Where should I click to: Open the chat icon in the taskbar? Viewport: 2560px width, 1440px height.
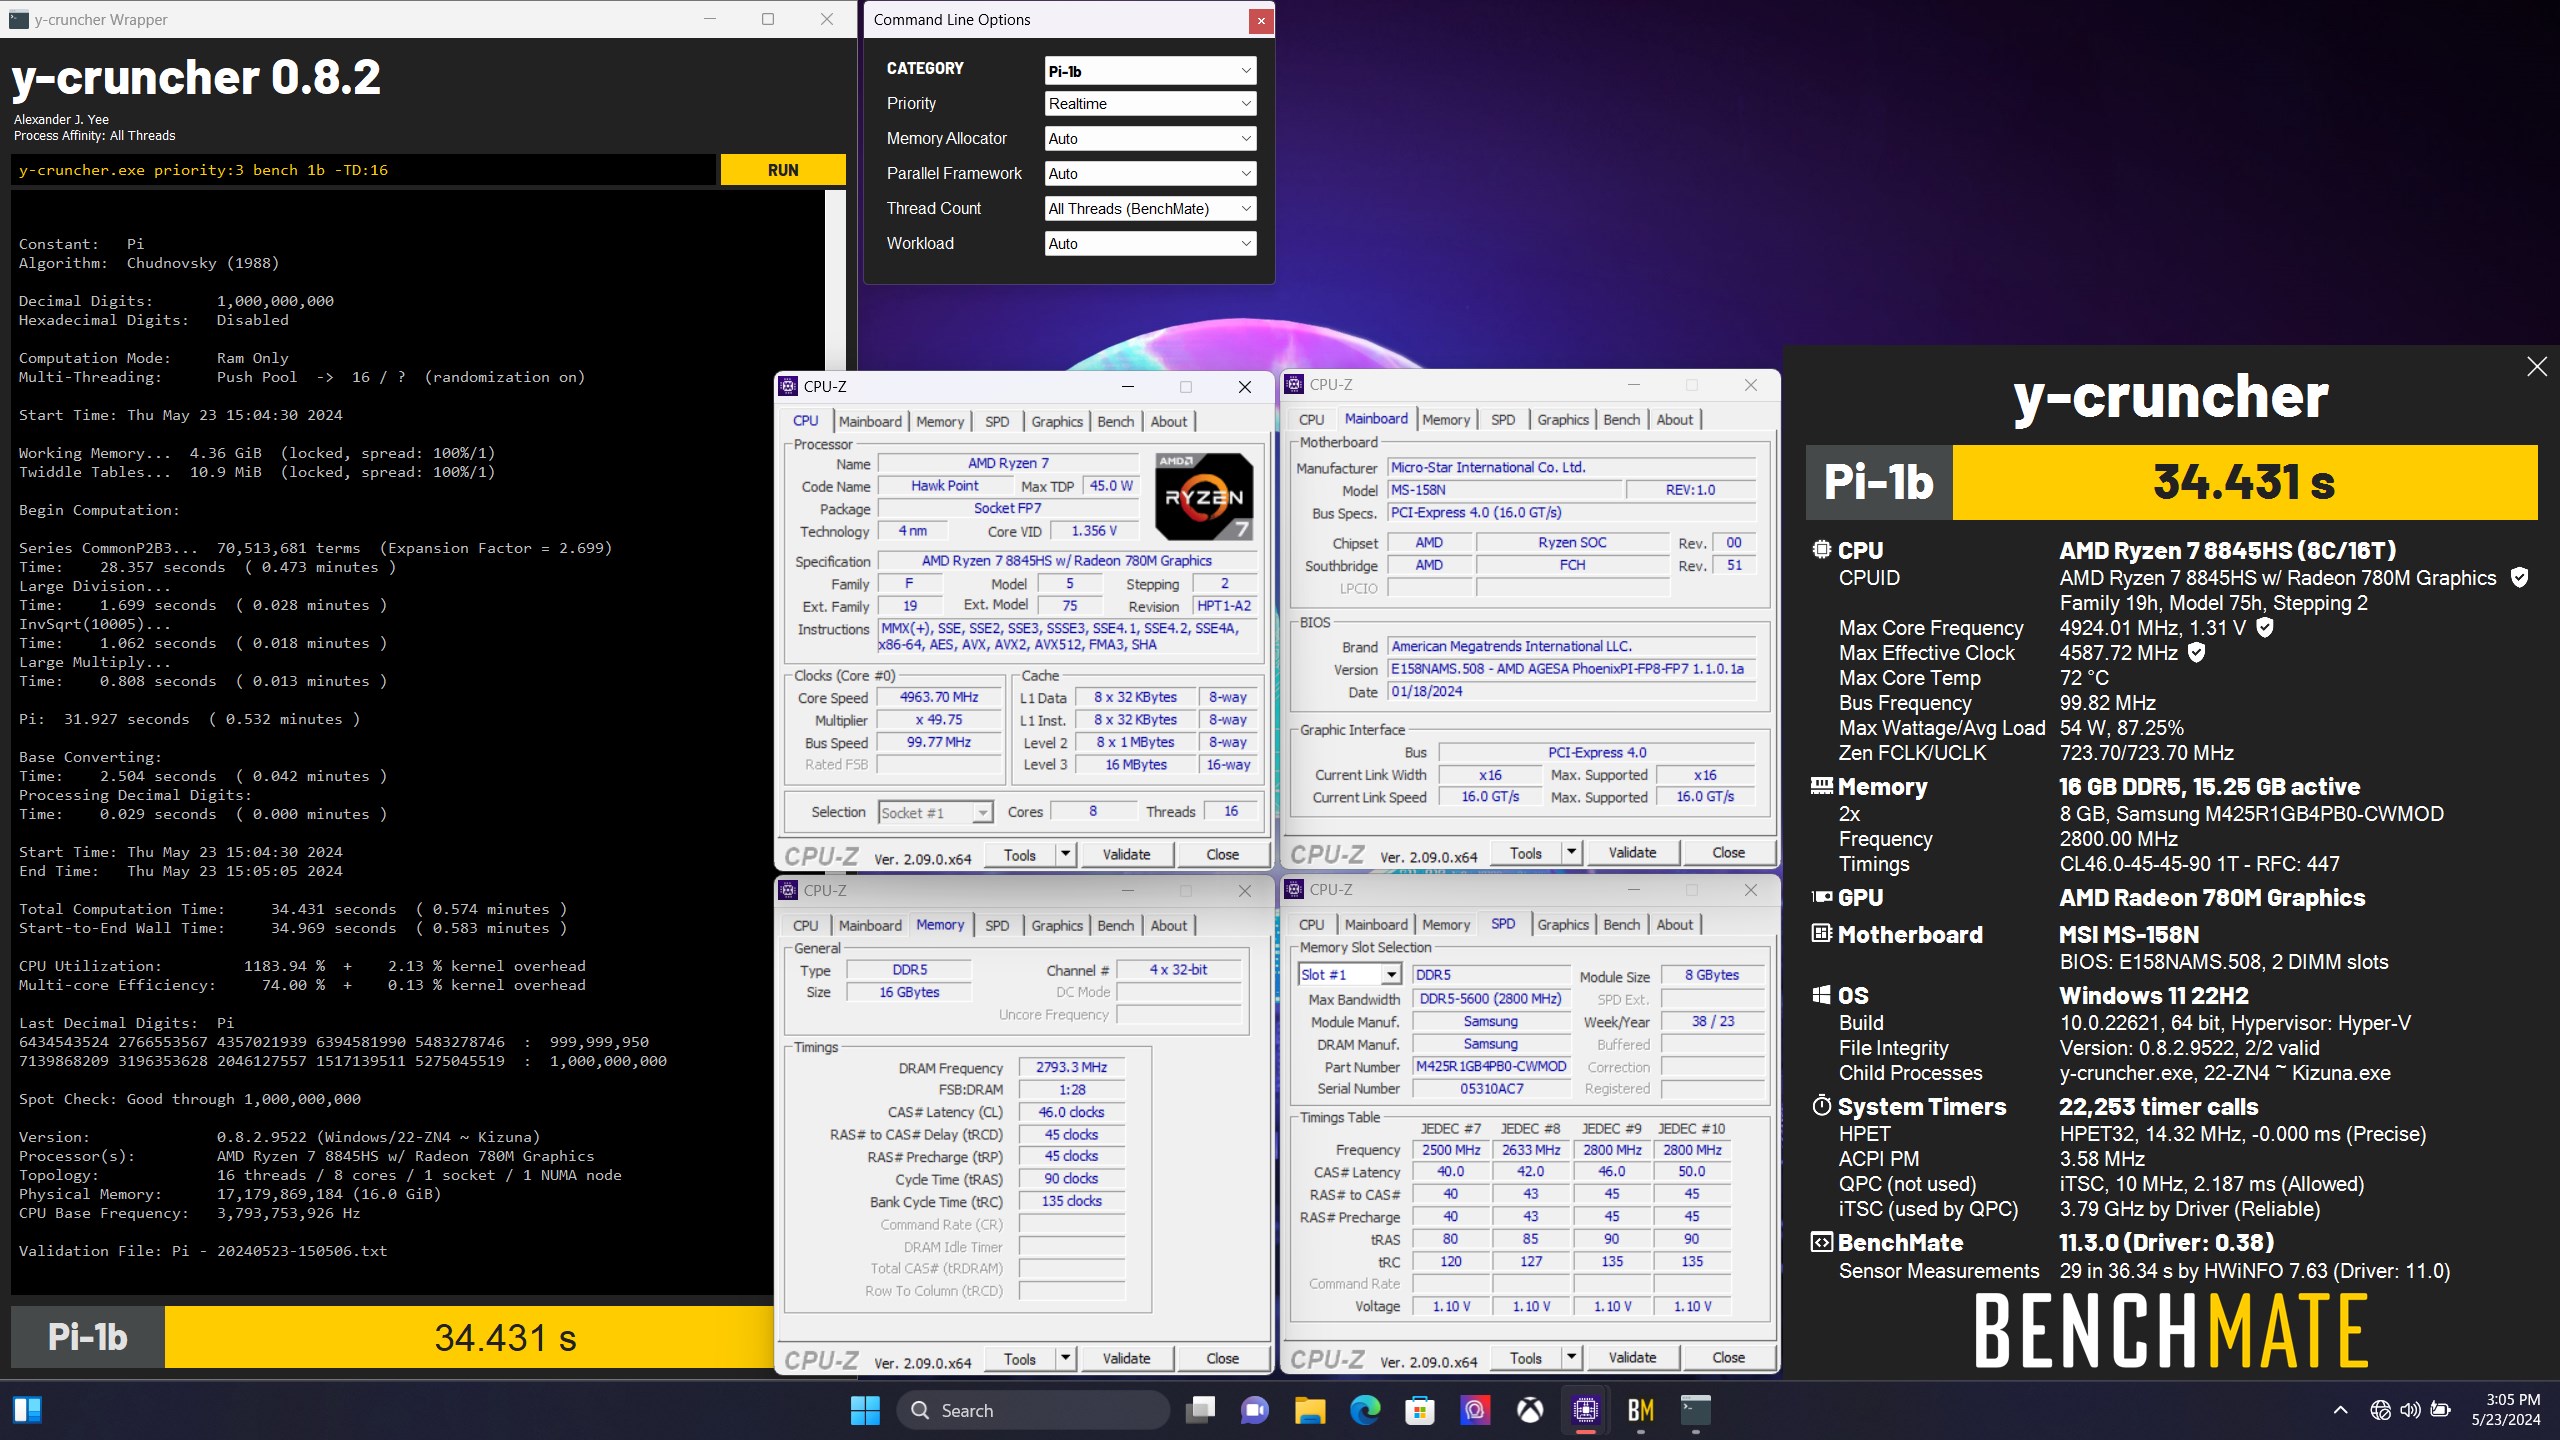1255,1411
